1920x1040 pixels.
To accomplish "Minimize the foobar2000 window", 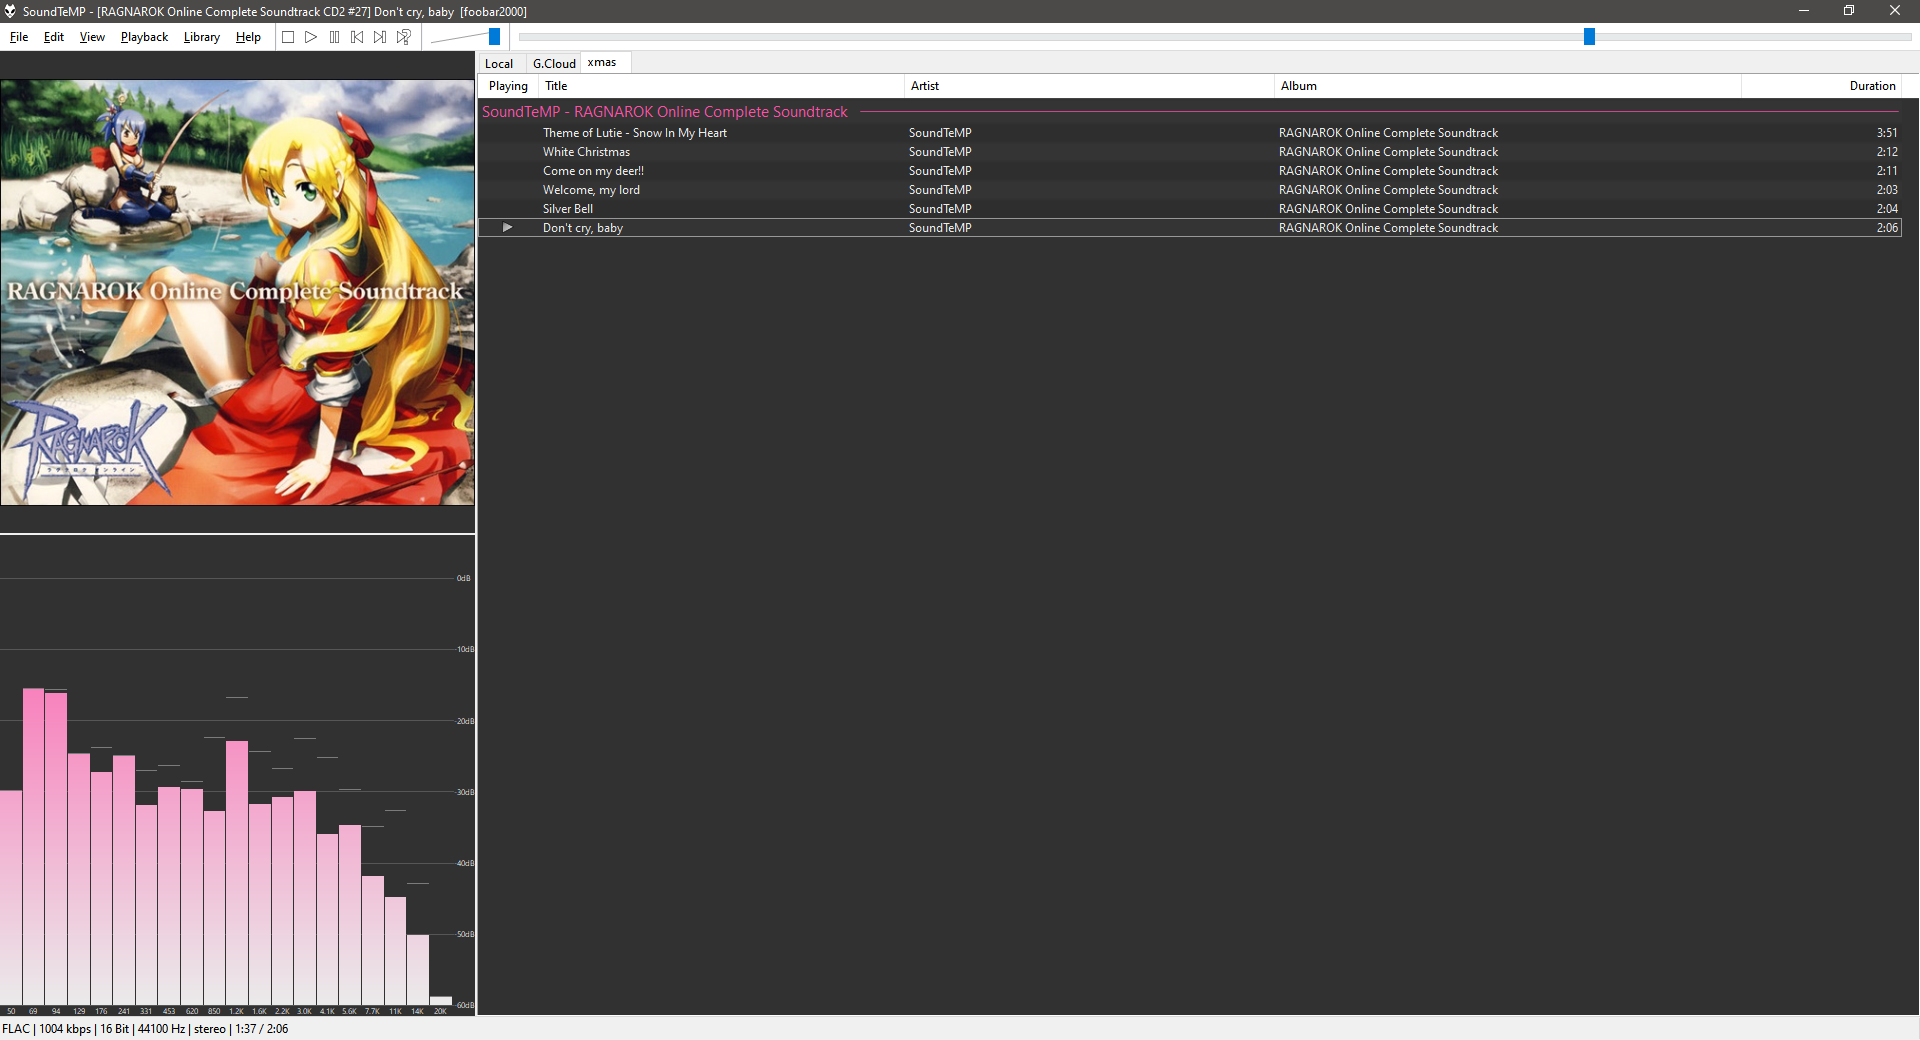I will [1804, 11].
